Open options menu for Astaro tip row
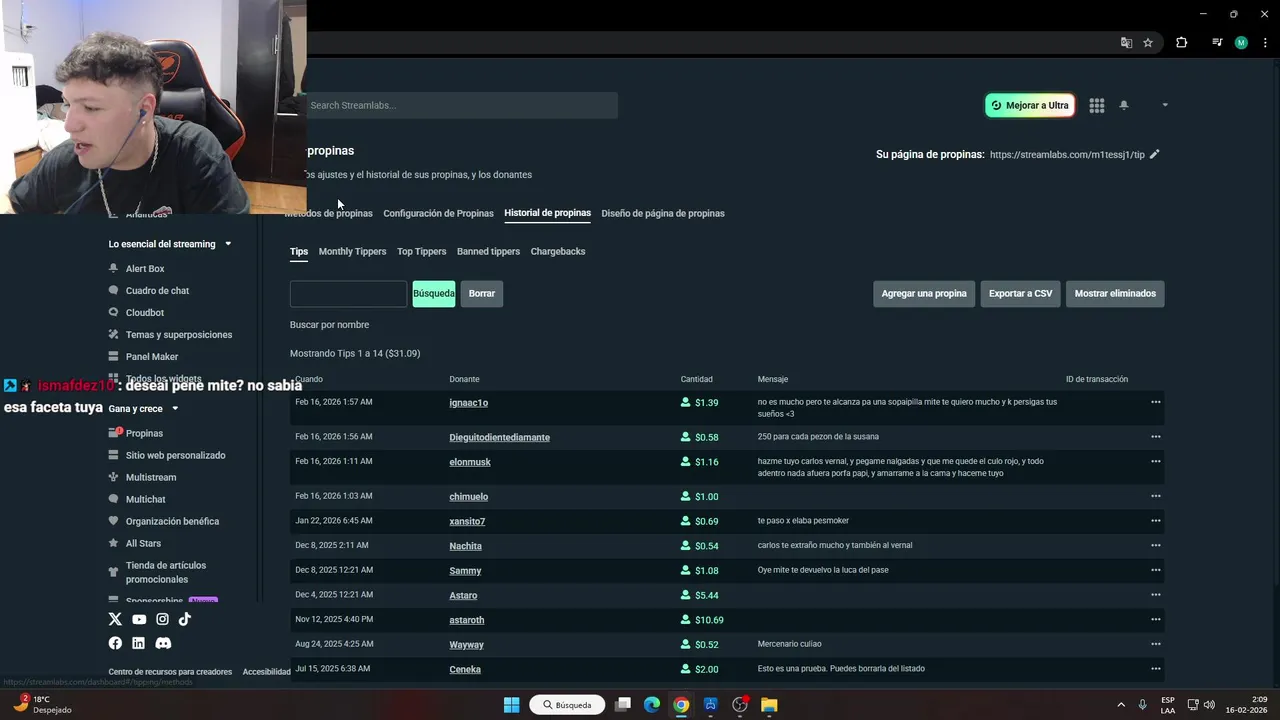Screen dimensions: 1280x720 coord(1155,594)
